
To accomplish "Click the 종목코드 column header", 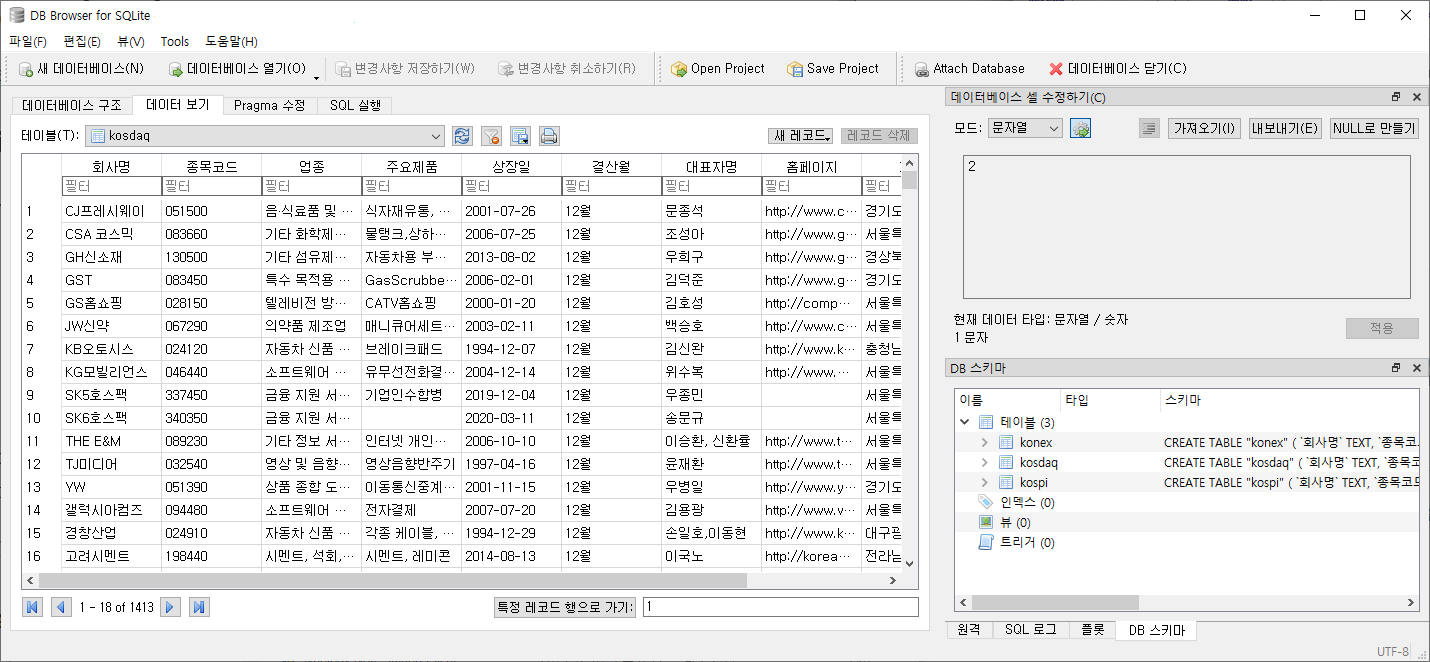I will 211,166.
